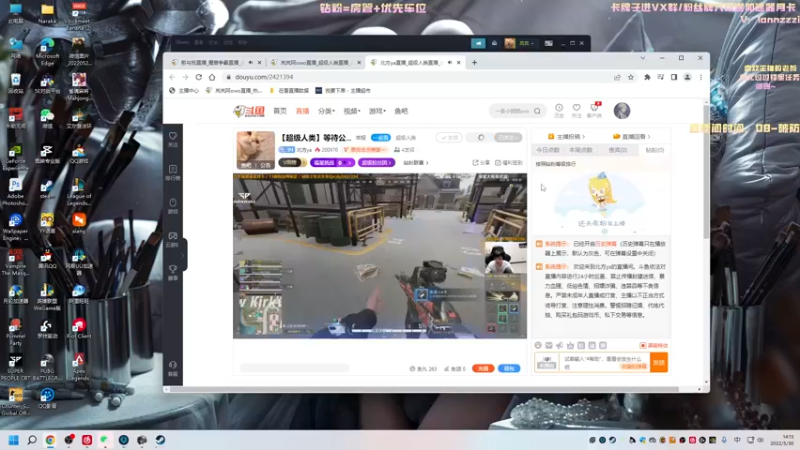Open emoji picker in chat toolbar
Image resolution: width=800 pixels, height=450 pixels.
[538, 345]
